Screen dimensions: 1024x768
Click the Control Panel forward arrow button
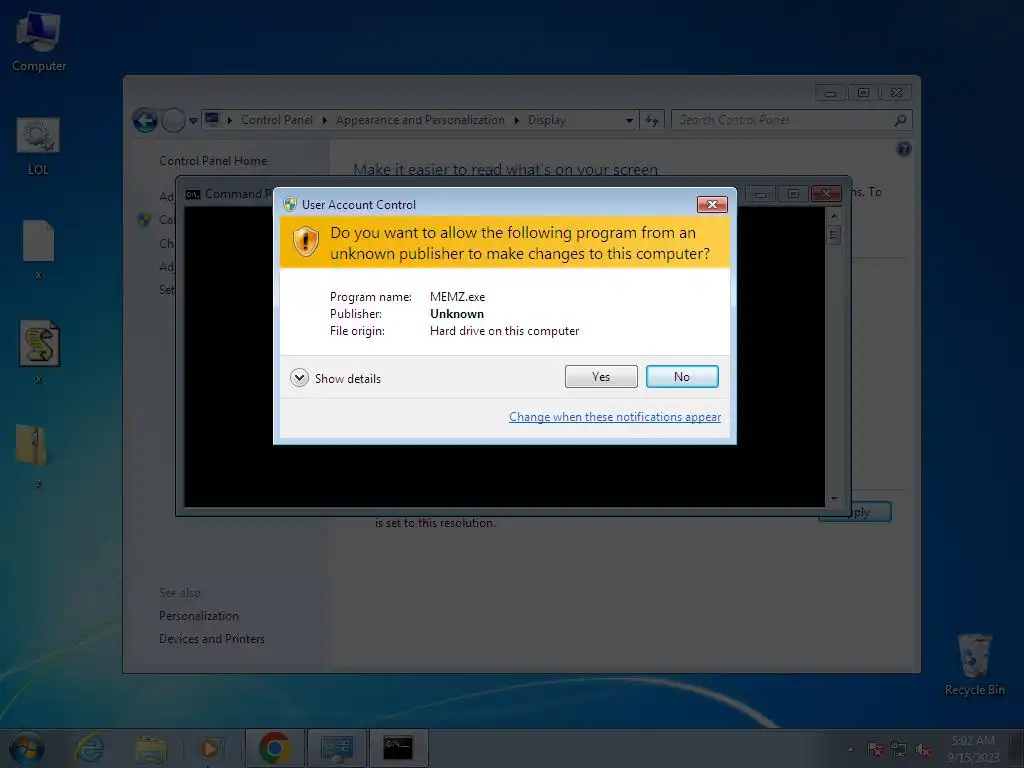[173, 120]
